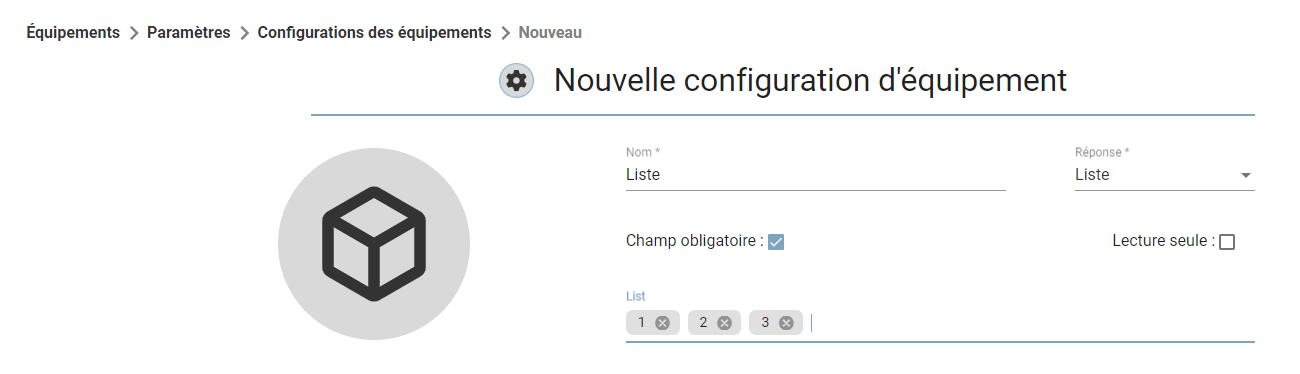Open Paramètres breadcrumb link
Viewport: 1300px width, 374px height.
(x=189, y=32)
